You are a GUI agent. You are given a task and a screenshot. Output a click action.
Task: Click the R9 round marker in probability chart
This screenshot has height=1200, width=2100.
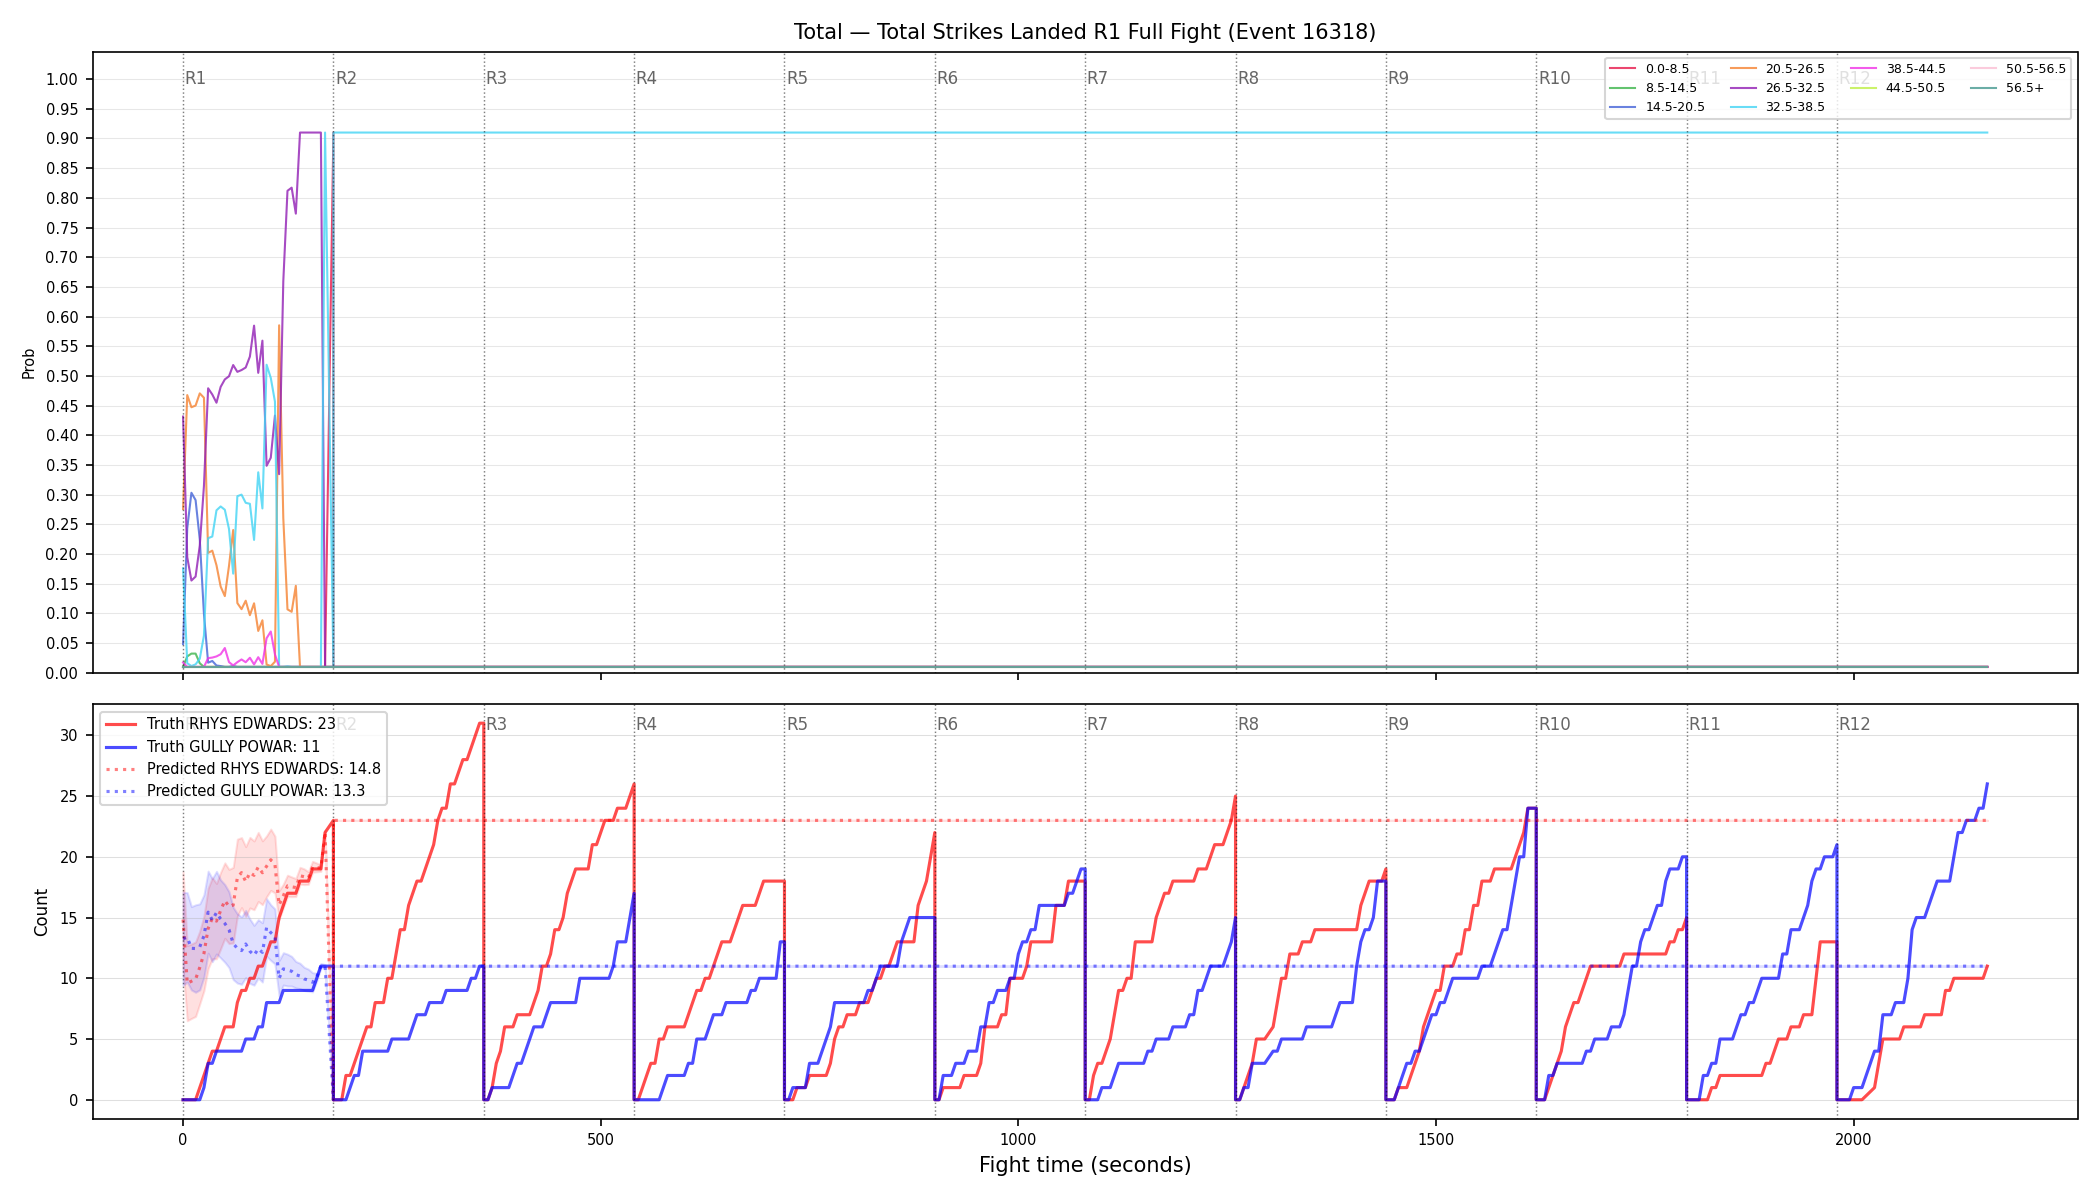point(1398,78)
